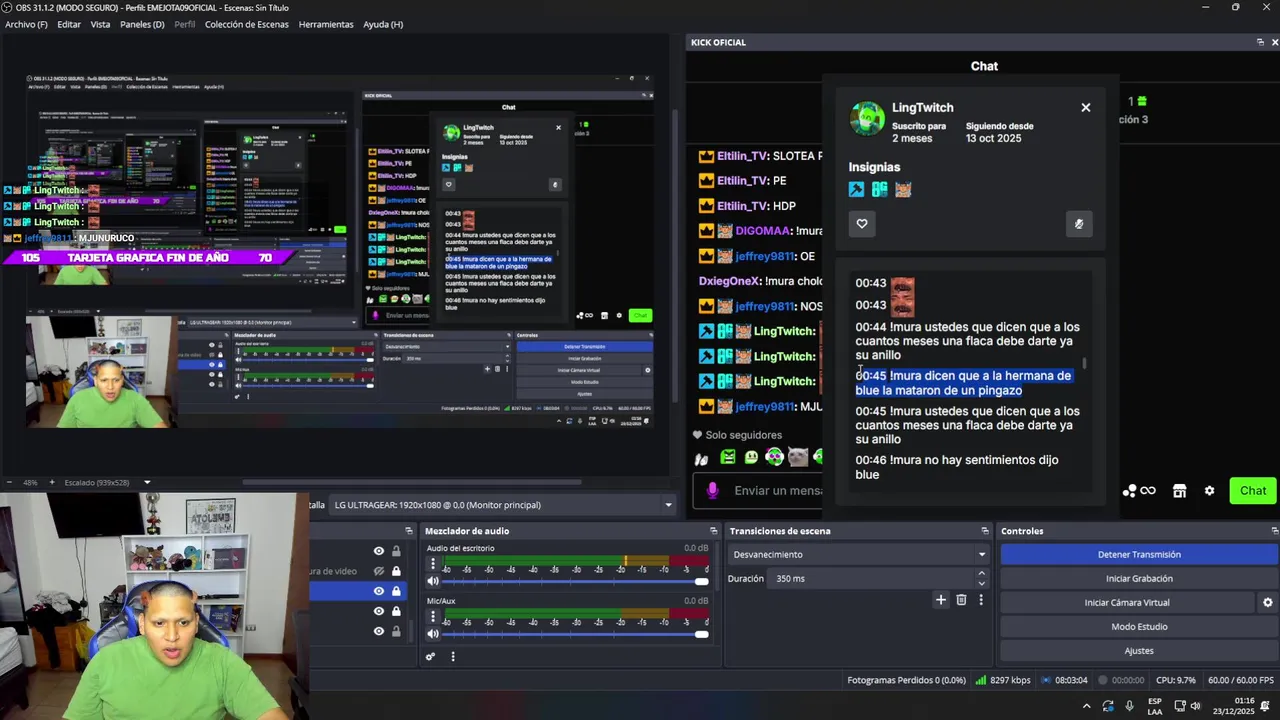Click the 8297 kbps status indicator
The width and height of the screenshot is (1280, 720).
click(x=1002, y=680)
